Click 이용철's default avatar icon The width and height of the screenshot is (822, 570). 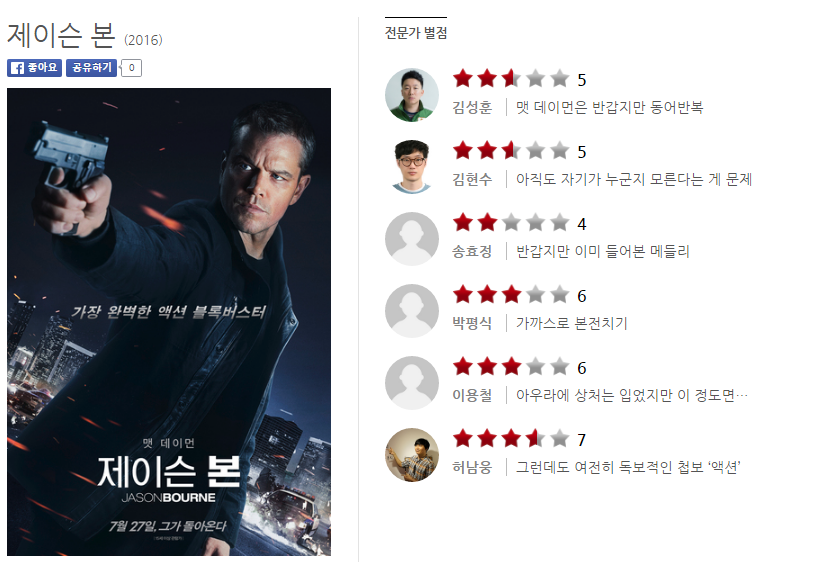point(412,383)
